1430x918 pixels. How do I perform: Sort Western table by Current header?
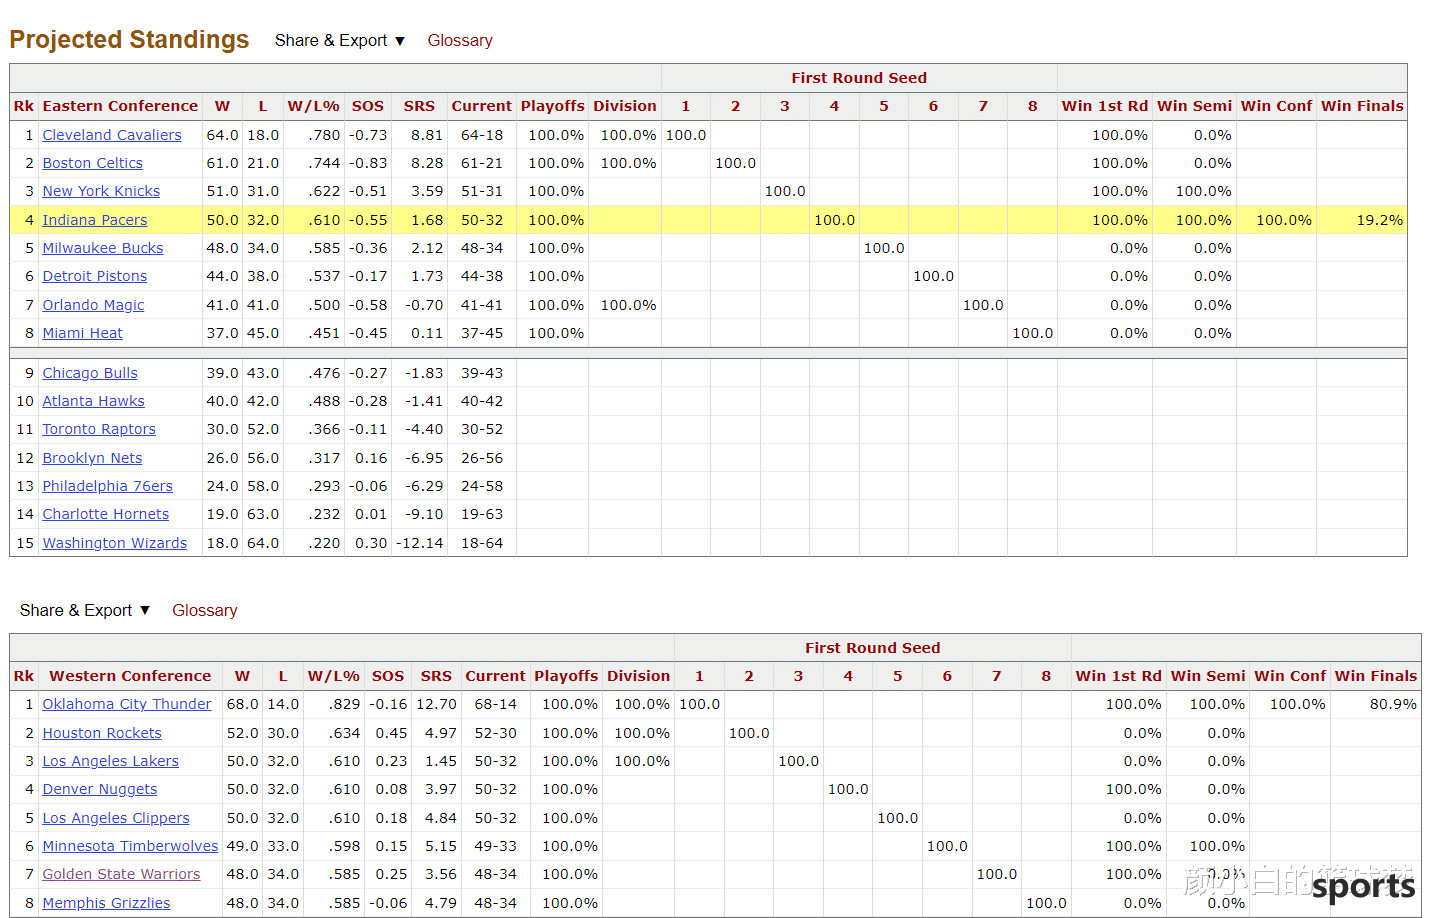click(495, 676)
